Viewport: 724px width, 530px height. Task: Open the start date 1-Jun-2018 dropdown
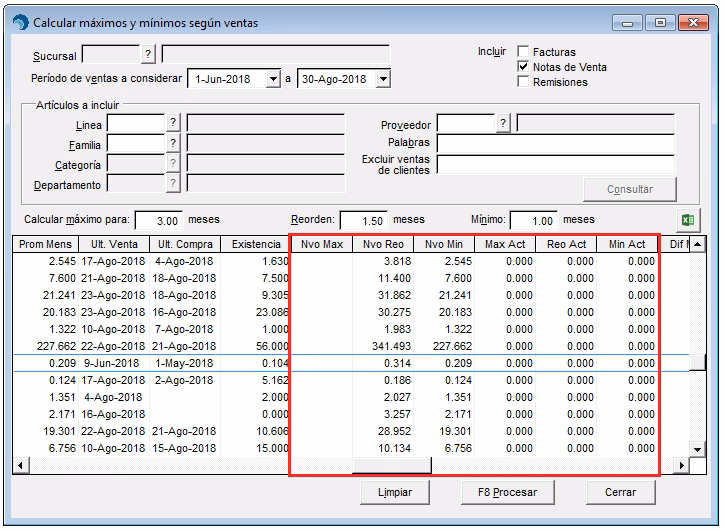click(x=274, y=79)
